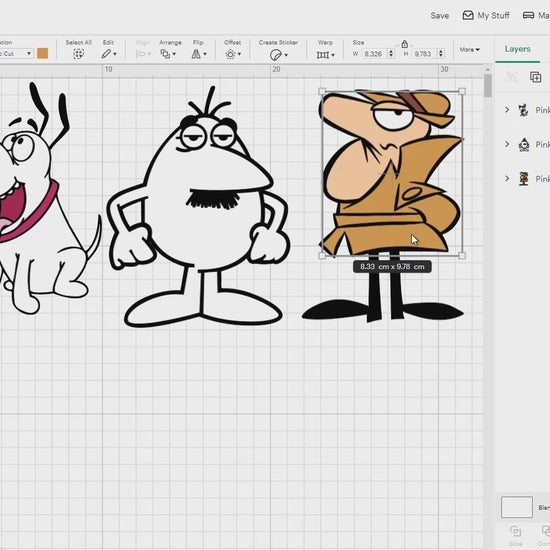Open the Flip dropdown arrow

tap(205, 54)
